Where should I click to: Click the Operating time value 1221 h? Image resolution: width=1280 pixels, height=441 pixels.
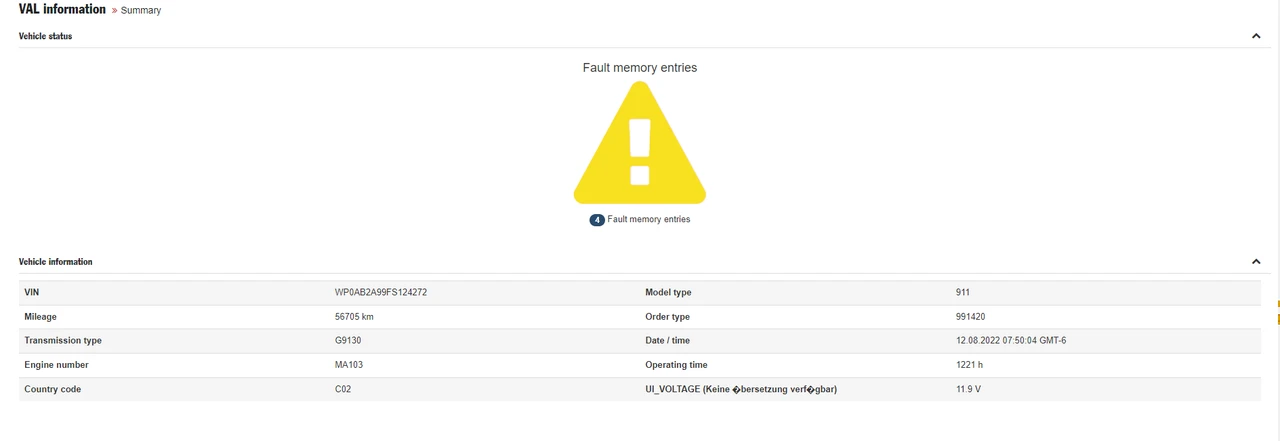point(970,365)
